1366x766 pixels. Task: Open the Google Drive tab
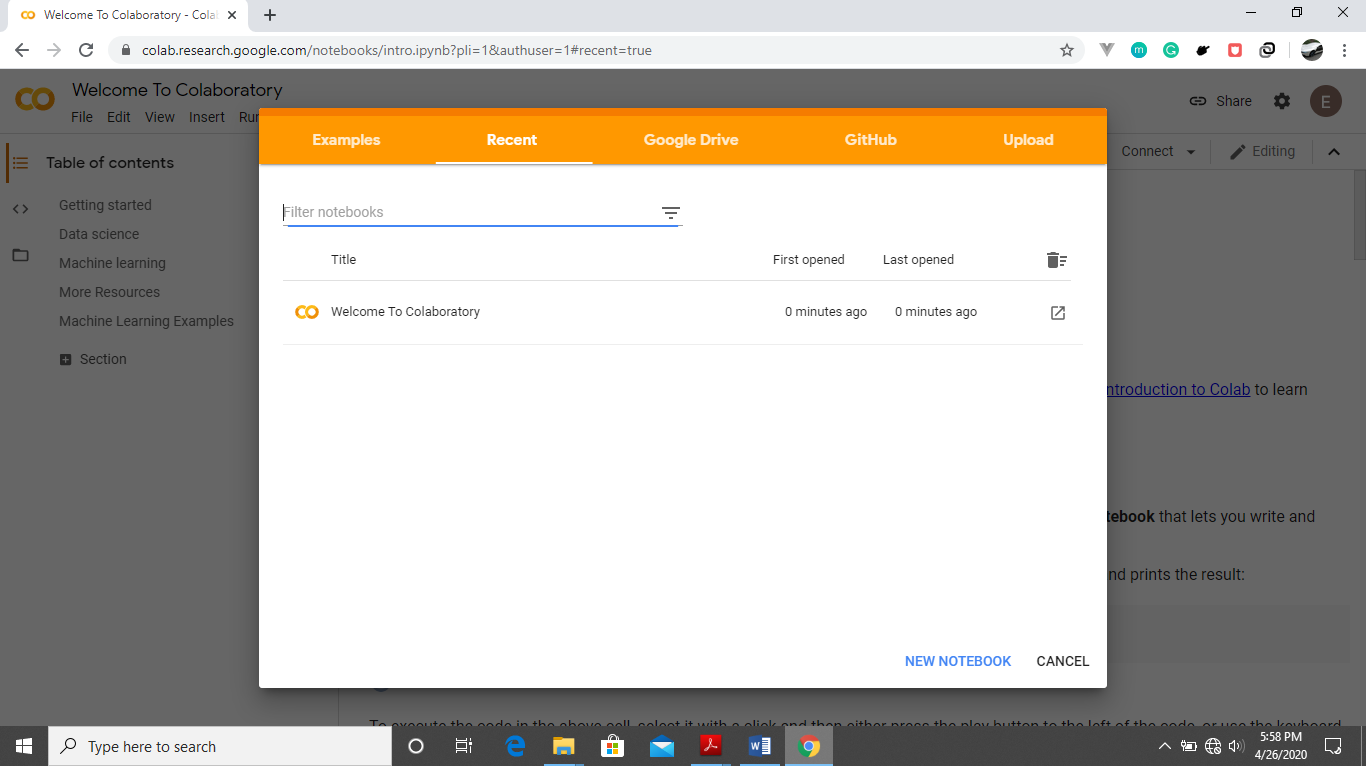coord(691,140)
